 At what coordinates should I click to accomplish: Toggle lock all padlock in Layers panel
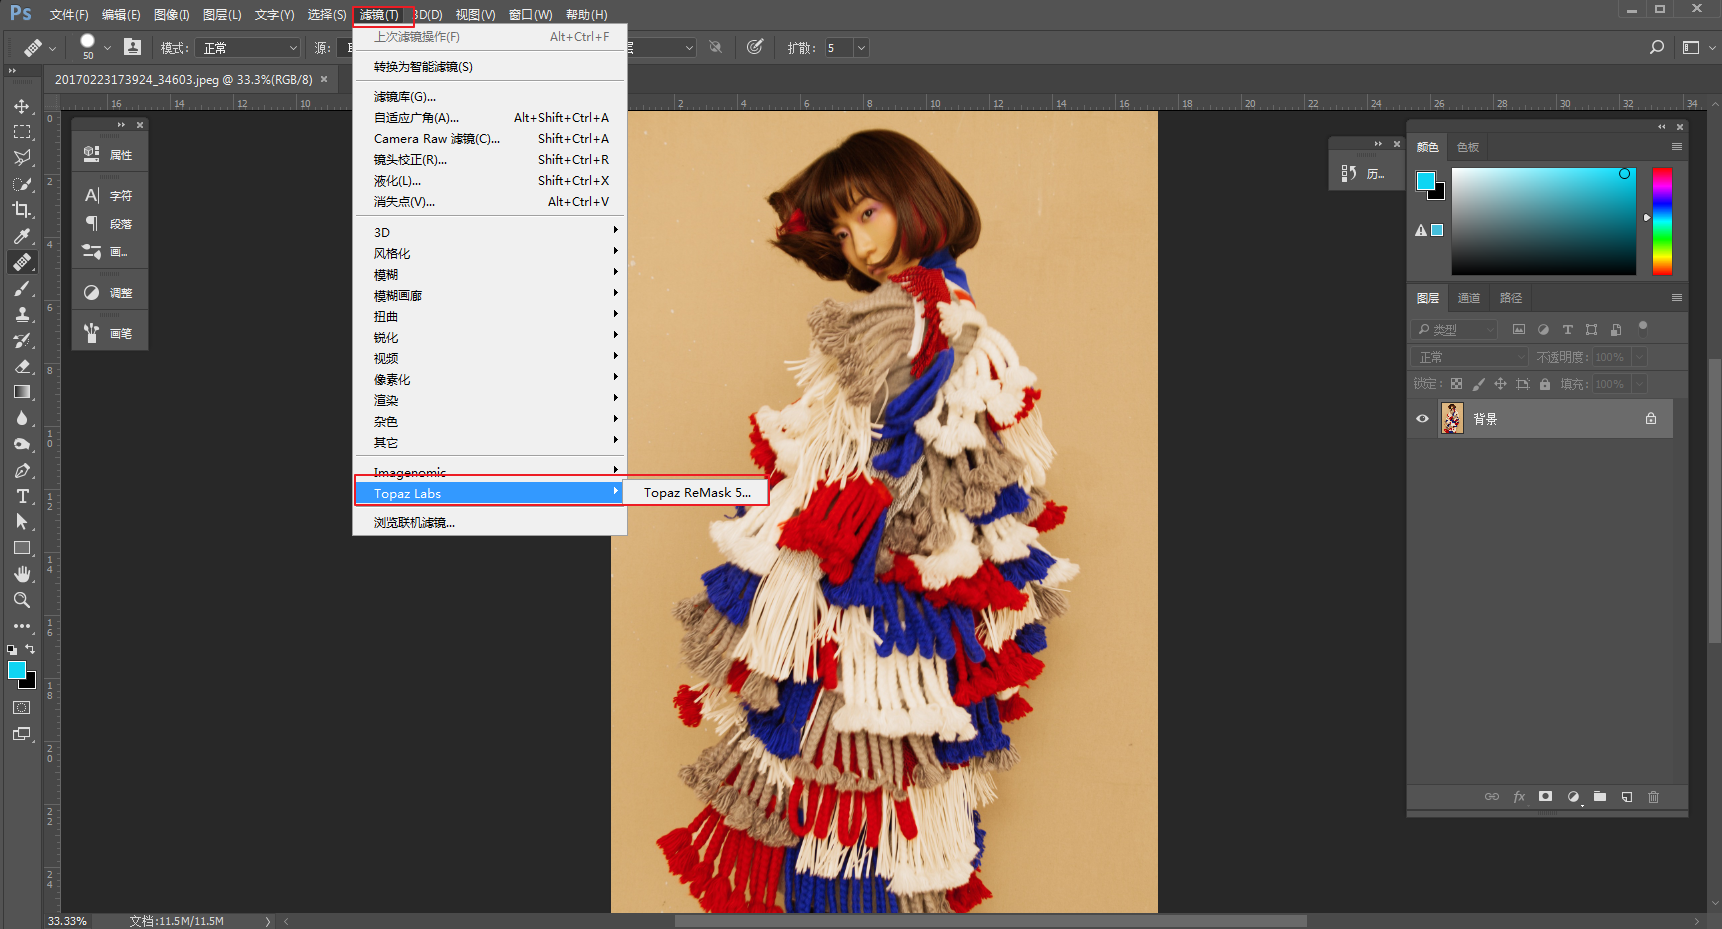click(x=1545, y=384)
